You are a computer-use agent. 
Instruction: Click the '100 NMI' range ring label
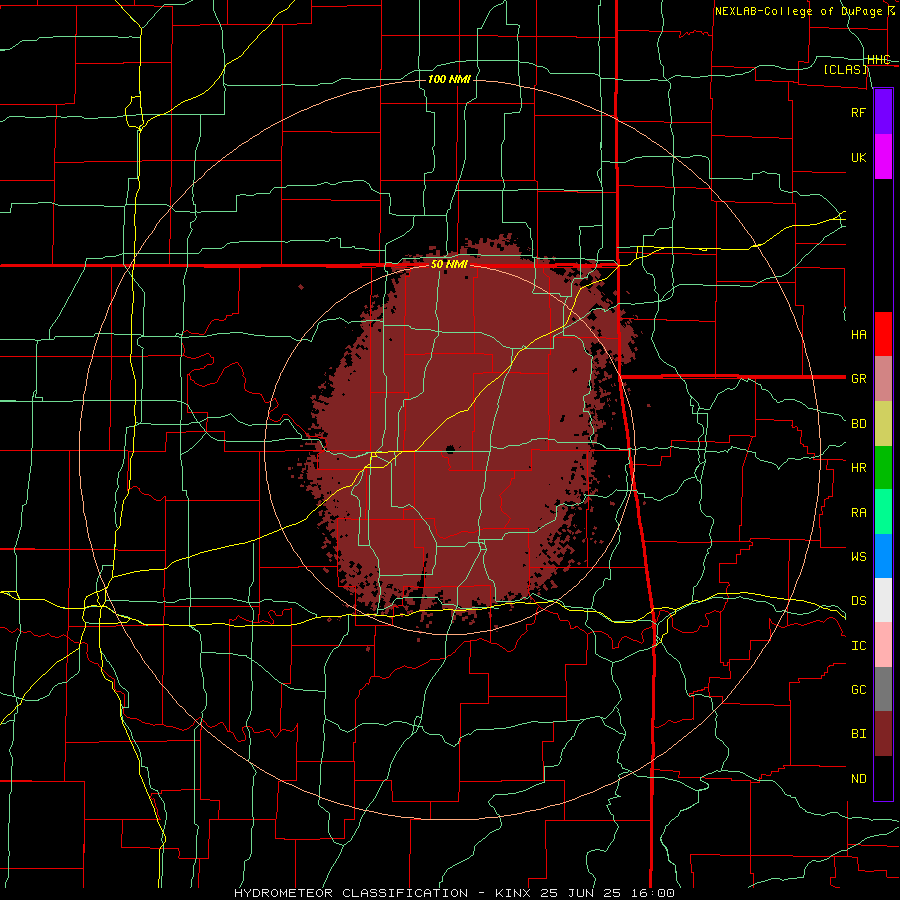449,79
